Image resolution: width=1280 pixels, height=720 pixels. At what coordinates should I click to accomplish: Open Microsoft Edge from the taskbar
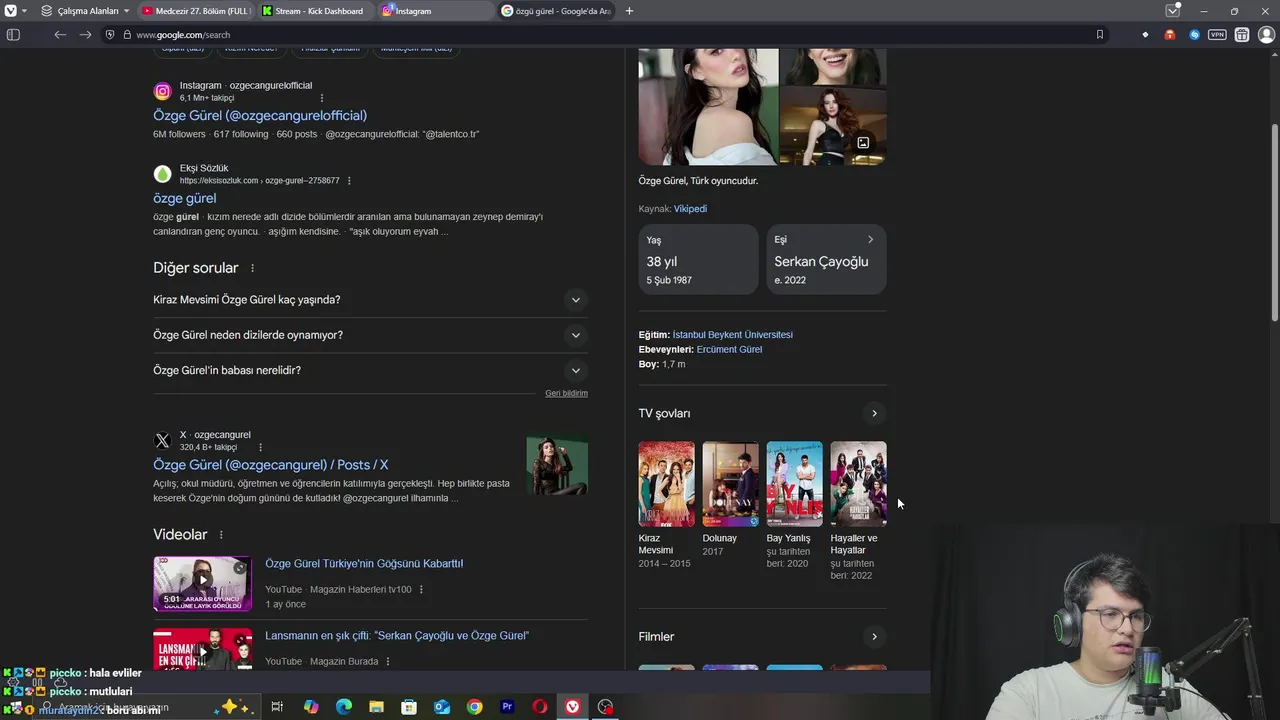pyautogui.click(x=344, y=707)
